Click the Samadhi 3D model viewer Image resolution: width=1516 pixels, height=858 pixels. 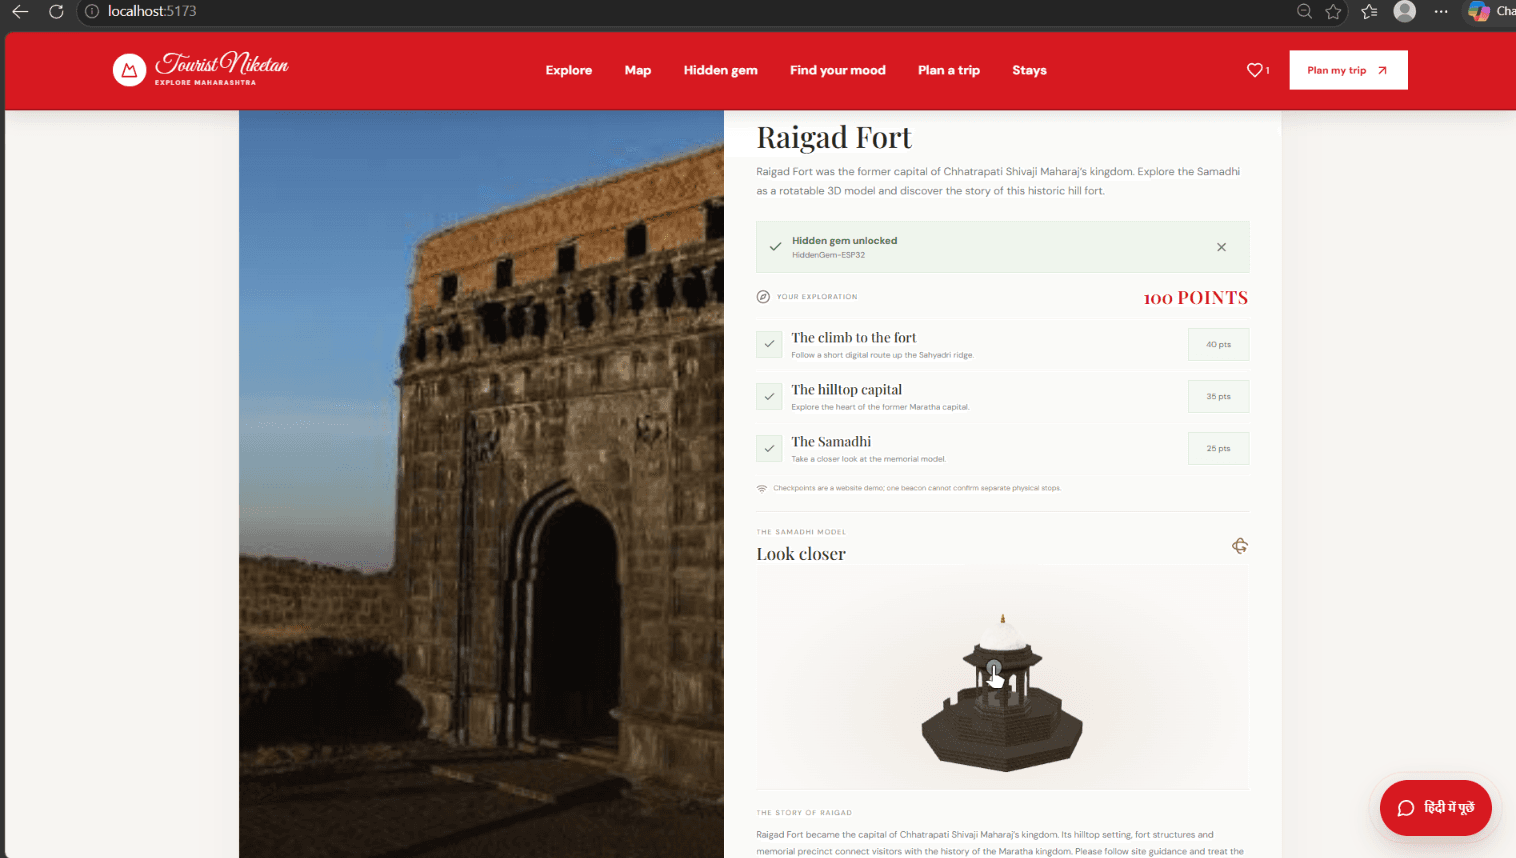(1002, 678)
